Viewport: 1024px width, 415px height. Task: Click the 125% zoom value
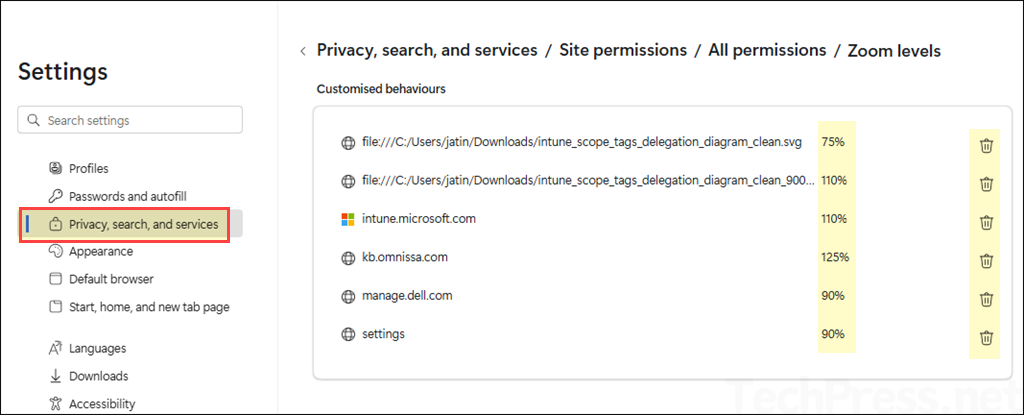coord(835,257)
